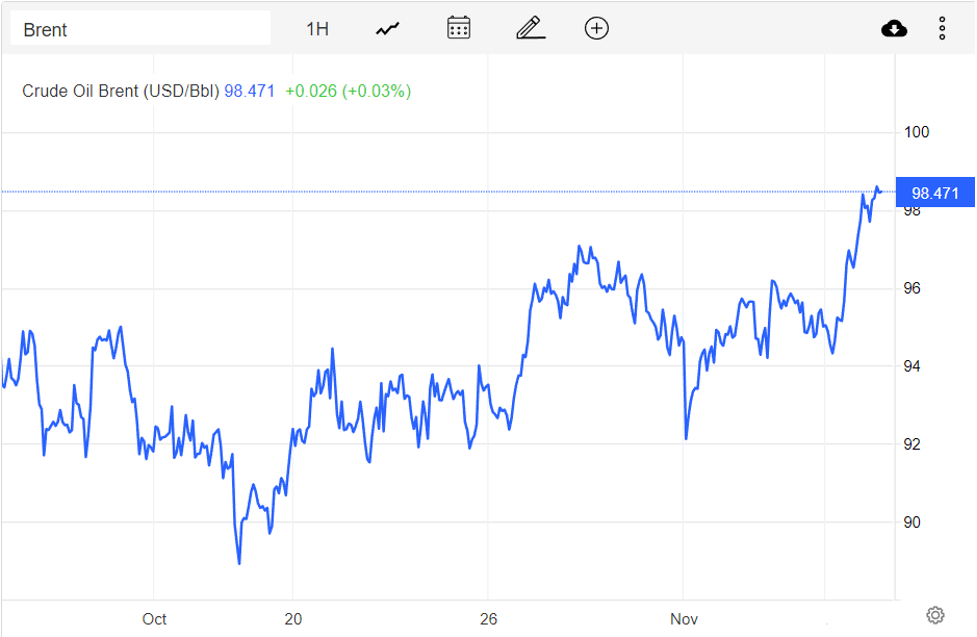Click the circled plus add icon
The height and width of the screenshot is (637, 977).
(596, 28)
